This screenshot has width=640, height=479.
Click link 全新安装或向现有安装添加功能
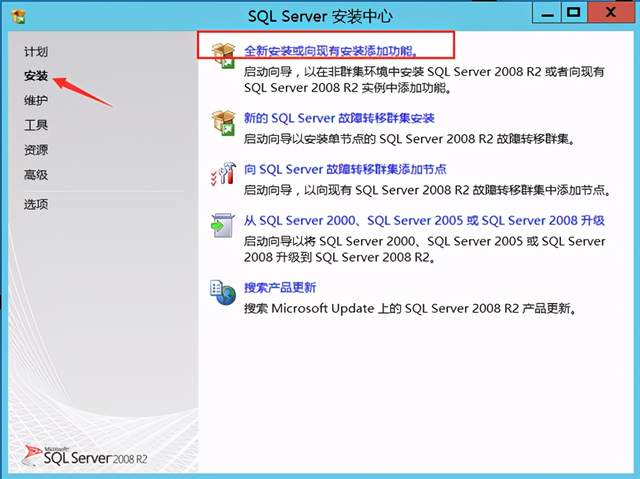tap(331, 51)
